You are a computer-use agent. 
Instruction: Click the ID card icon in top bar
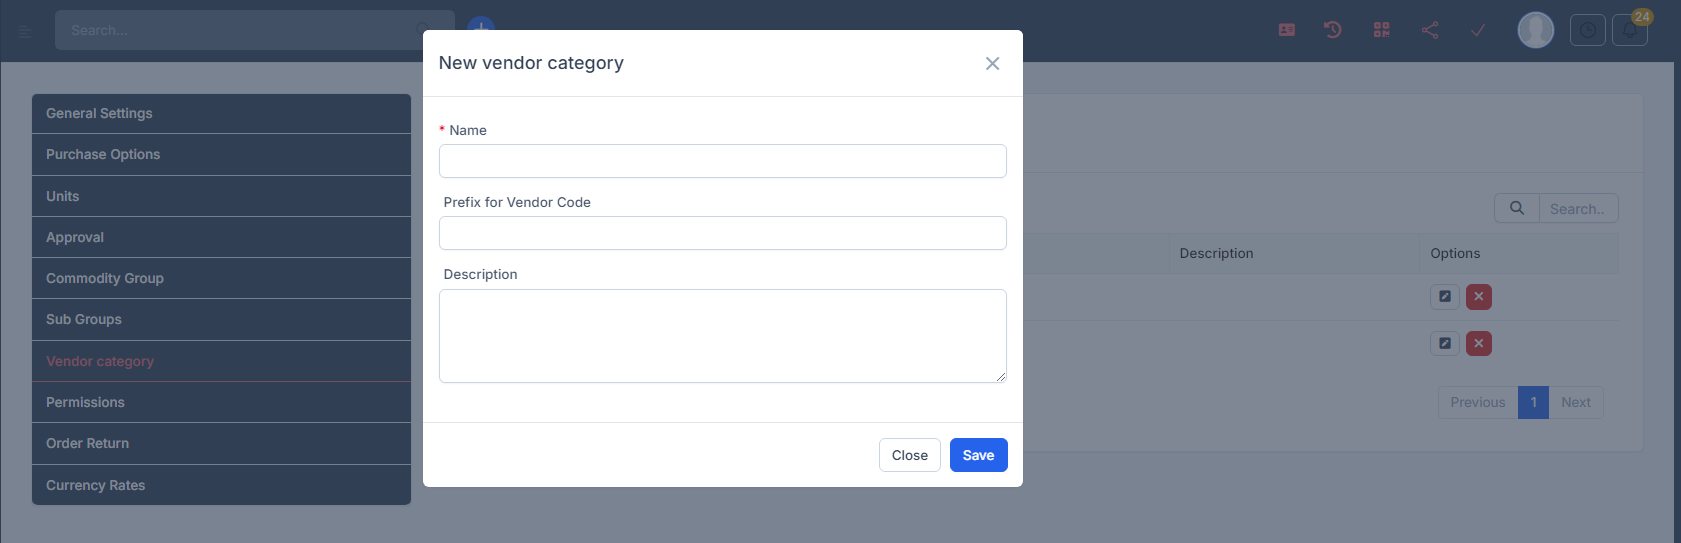1287,30
